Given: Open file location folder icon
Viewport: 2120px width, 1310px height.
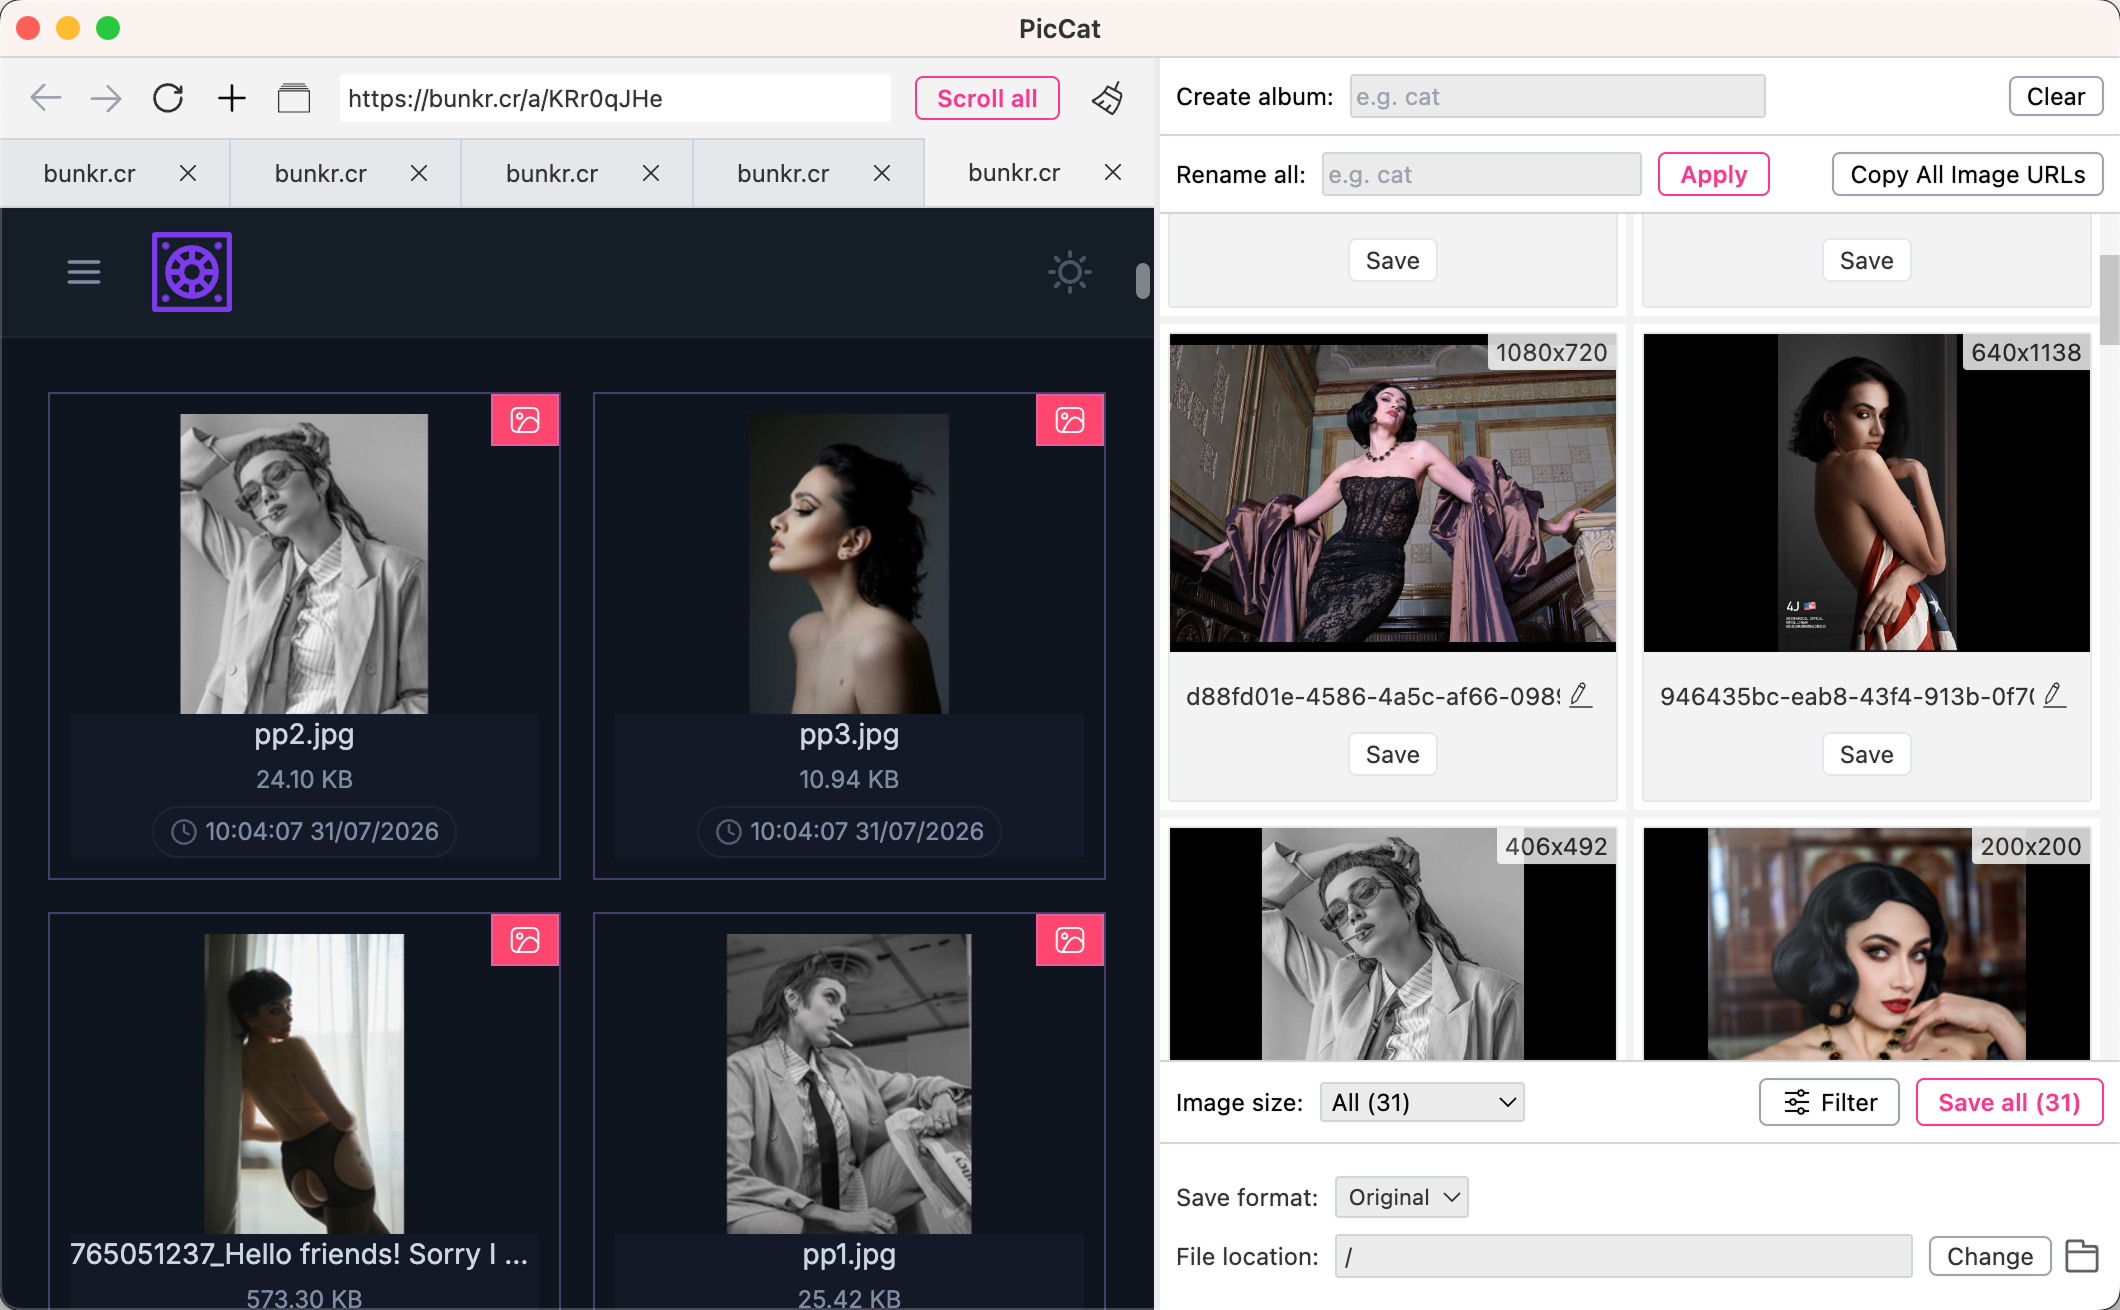Looking at the screenshot, I should (2082, 1256).
